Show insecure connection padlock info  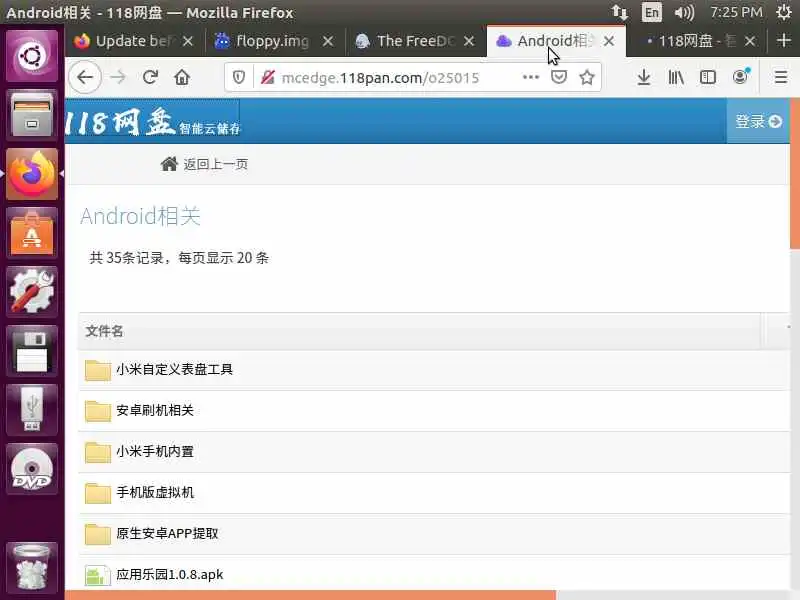[267, 78]
